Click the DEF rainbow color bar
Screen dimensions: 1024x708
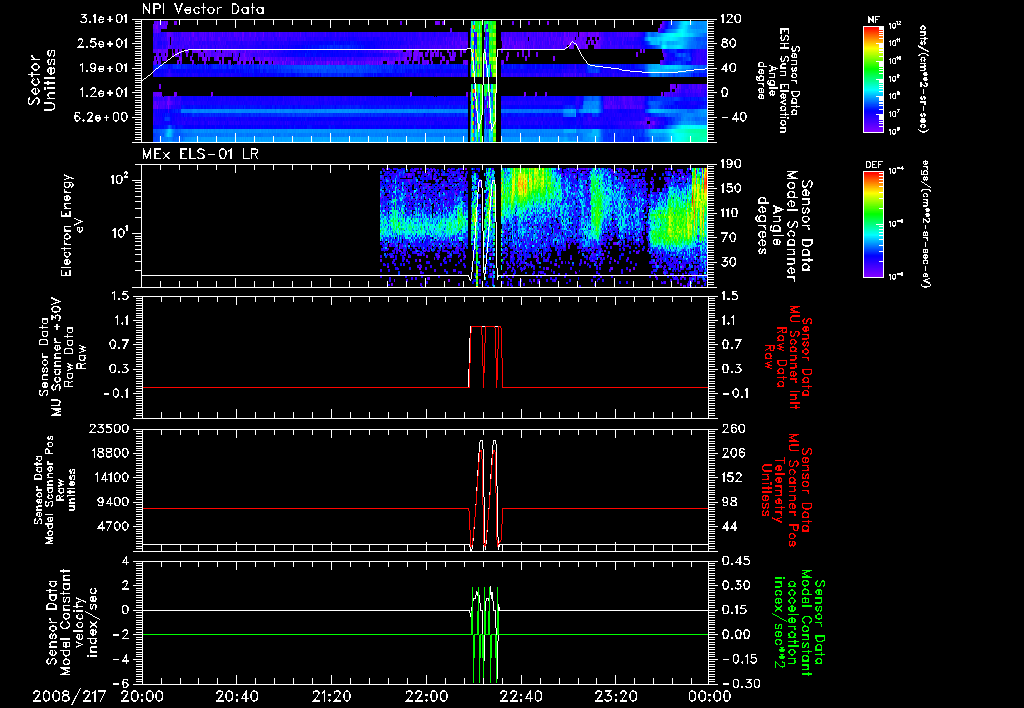point(873,223)
